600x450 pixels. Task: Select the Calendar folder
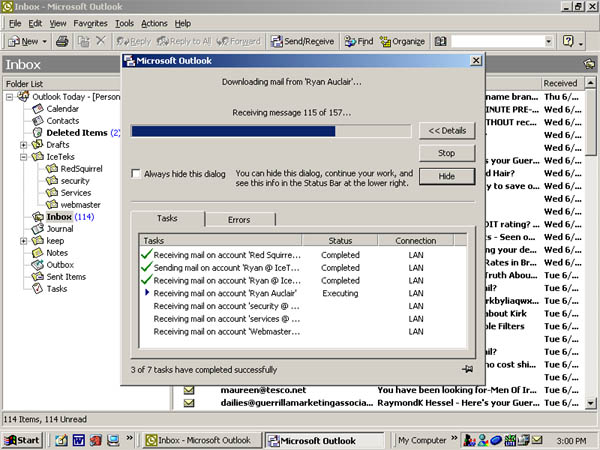click(x=62, y=109)
